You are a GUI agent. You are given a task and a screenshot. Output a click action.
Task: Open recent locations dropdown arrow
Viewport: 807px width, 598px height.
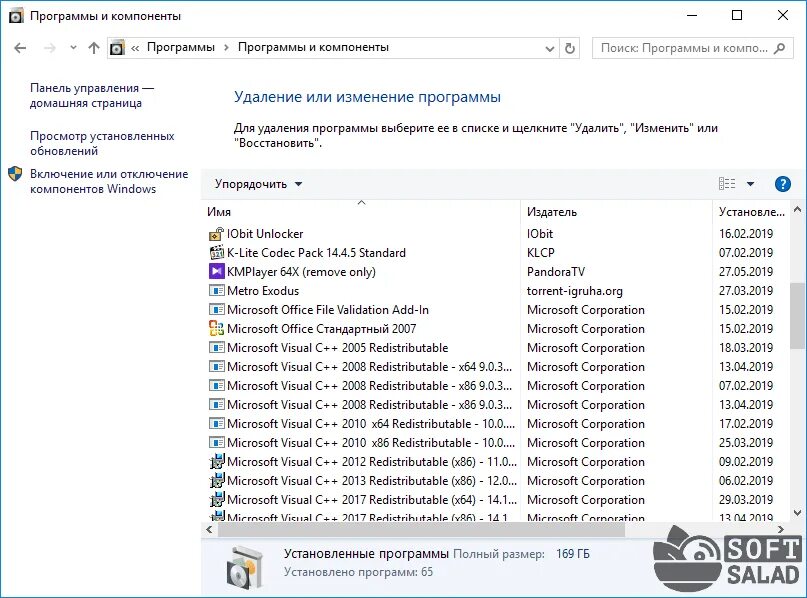(73, 48)
